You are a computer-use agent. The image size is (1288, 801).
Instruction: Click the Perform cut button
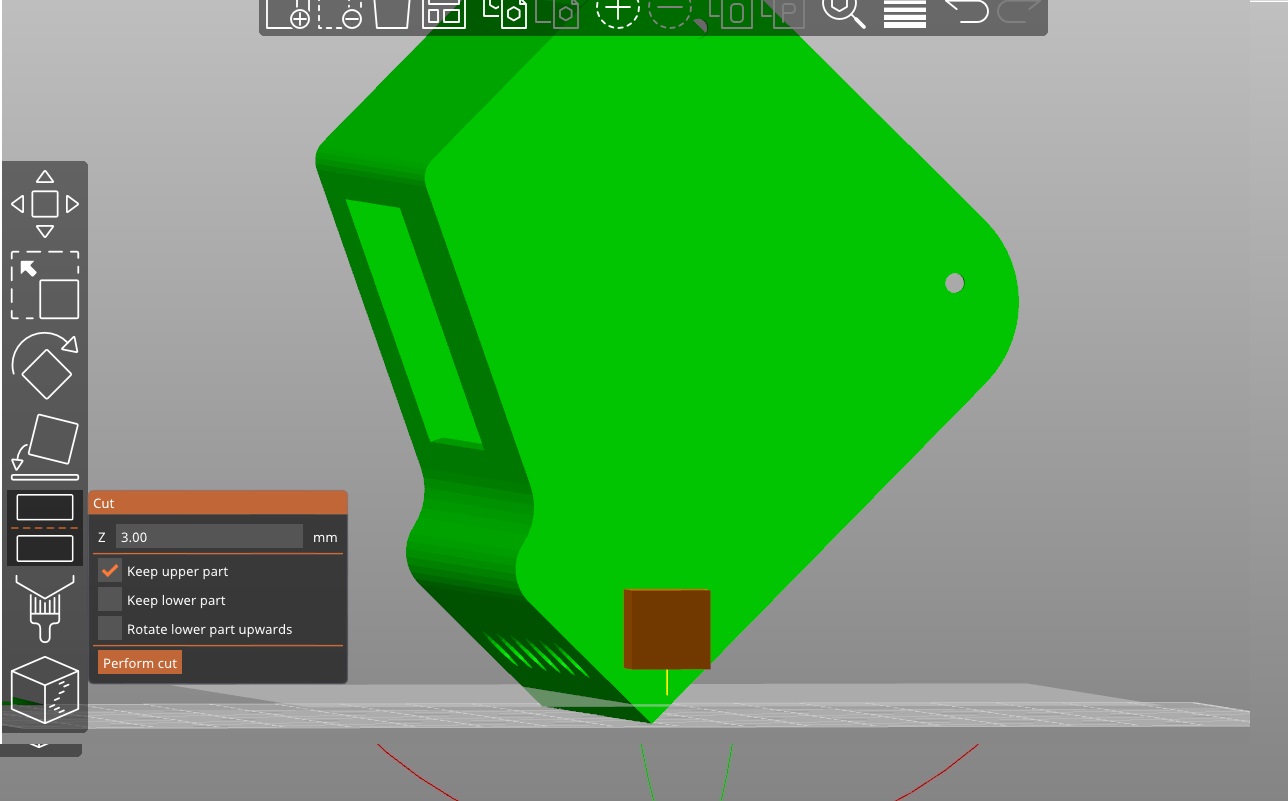[140, 663]
